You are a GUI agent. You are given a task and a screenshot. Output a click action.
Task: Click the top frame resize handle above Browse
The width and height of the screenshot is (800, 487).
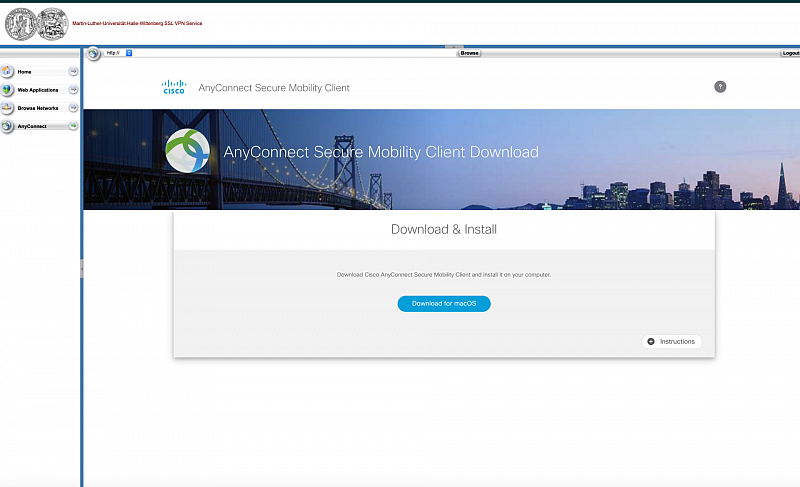pos(454,46)
